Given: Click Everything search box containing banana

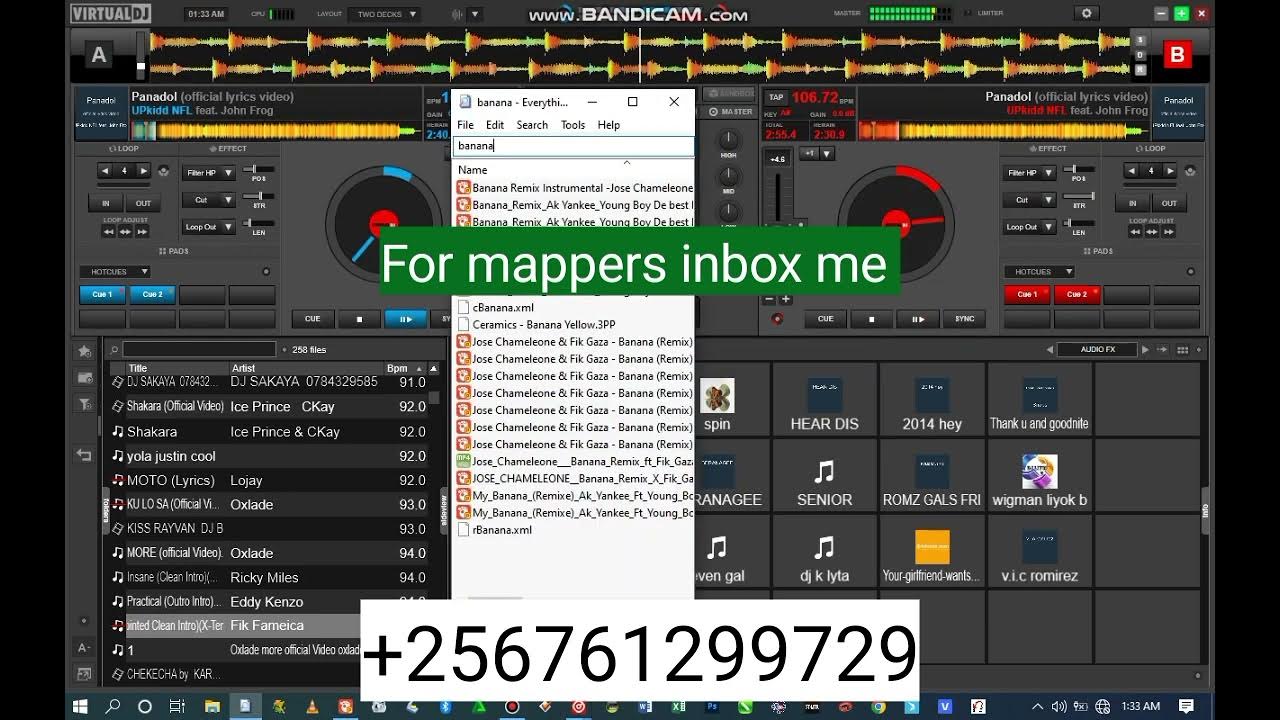Looking at the screenshot, I should tap(573, 146).
